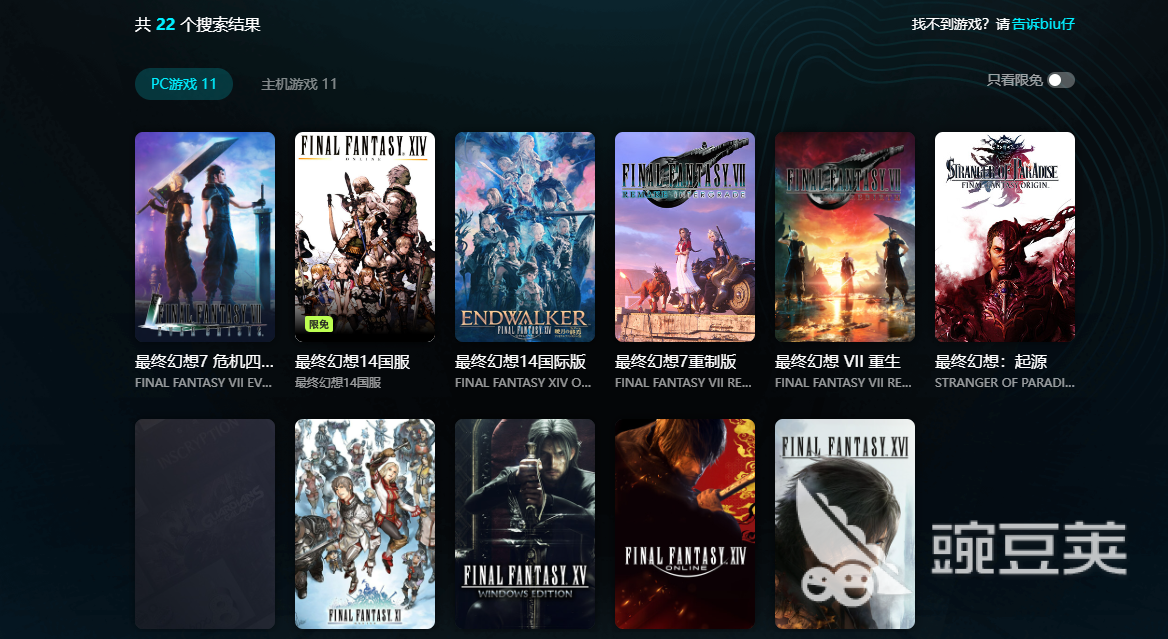Toggle the 只看限免 switch
This screenshot has width=1168, height=639.
coord(1061,80)
